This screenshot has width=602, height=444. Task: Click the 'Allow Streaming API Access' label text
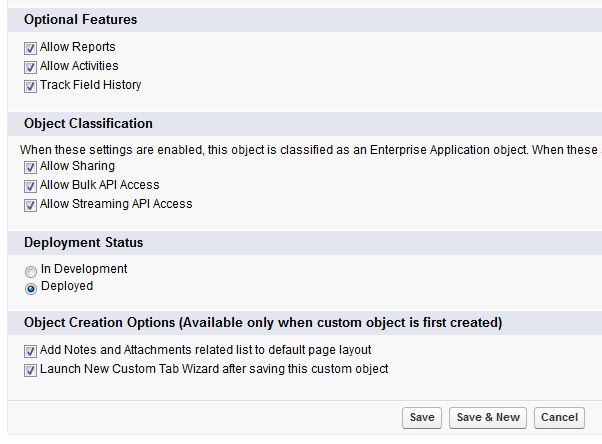pyautogui.click(x=116, y=204)
